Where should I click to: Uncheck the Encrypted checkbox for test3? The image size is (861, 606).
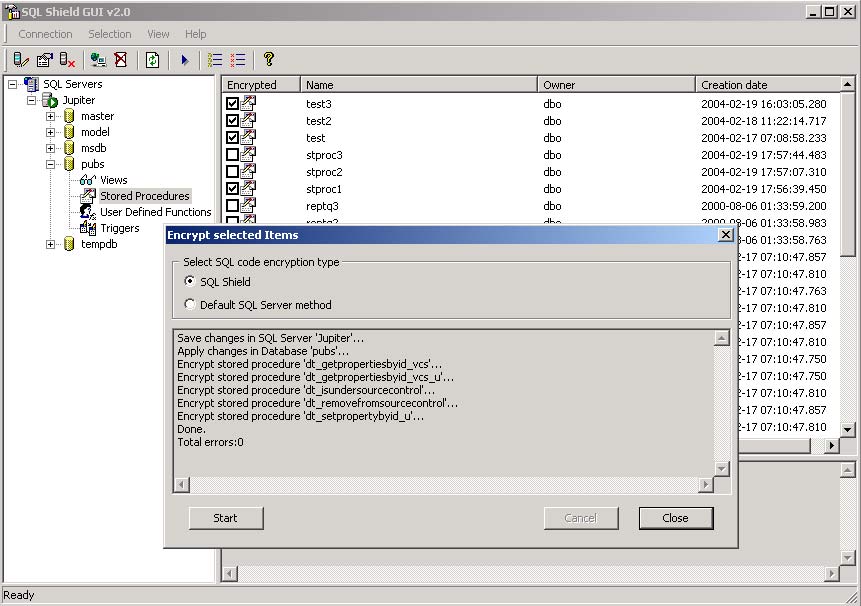tap(233, 104)
